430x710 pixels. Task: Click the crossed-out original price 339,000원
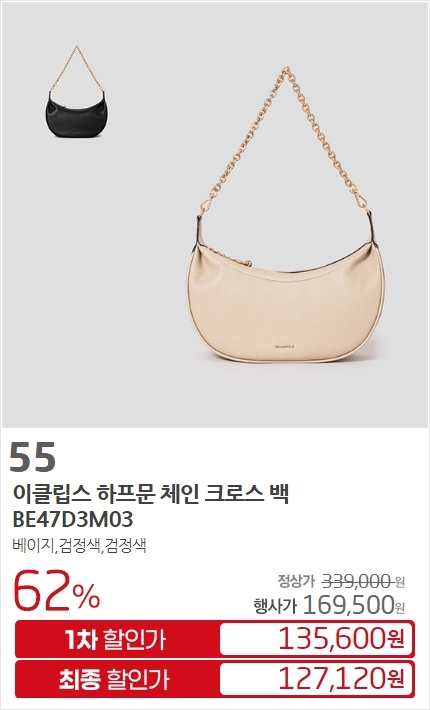[363, 580]
